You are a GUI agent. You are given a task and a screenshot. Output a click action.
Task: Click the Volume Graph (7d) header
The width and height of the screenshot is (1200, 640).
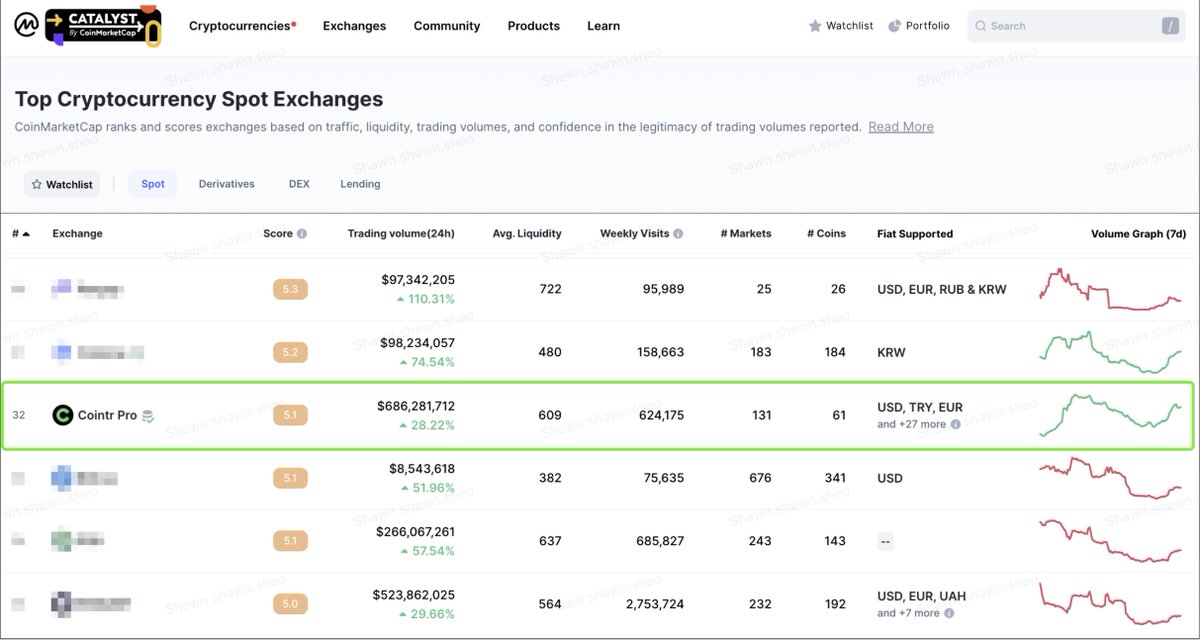(x=1138, y=234)
